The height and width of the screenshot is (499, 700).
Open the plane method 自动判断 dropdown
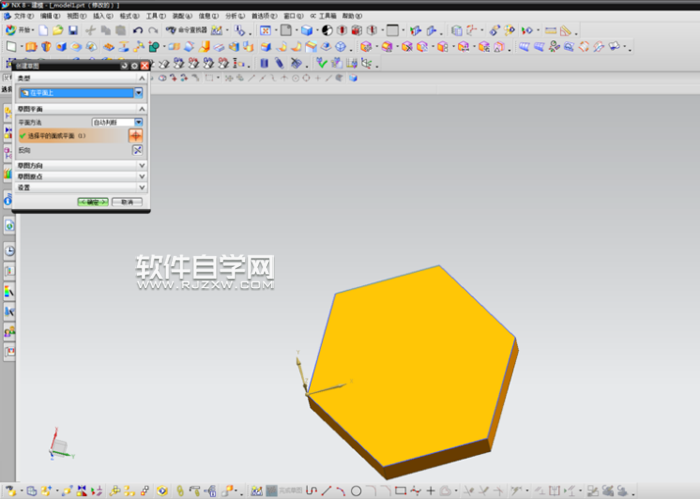(x=139, y=122)
